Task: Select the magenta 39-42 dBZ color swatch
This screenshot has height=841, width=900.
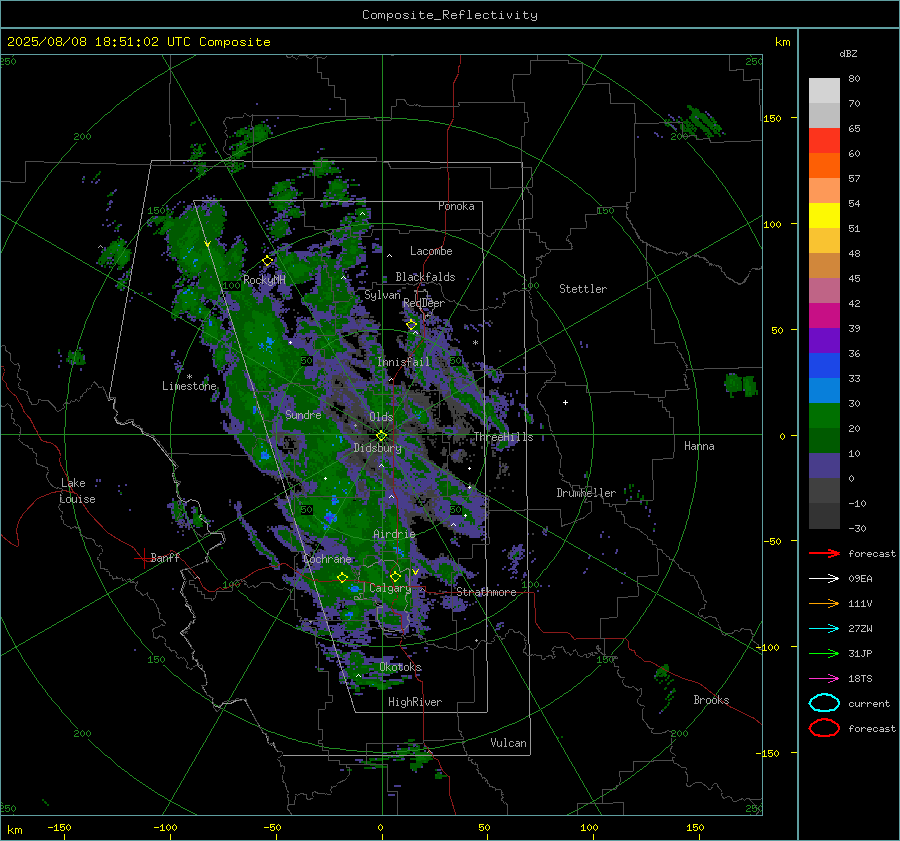Action: point(824,316)
